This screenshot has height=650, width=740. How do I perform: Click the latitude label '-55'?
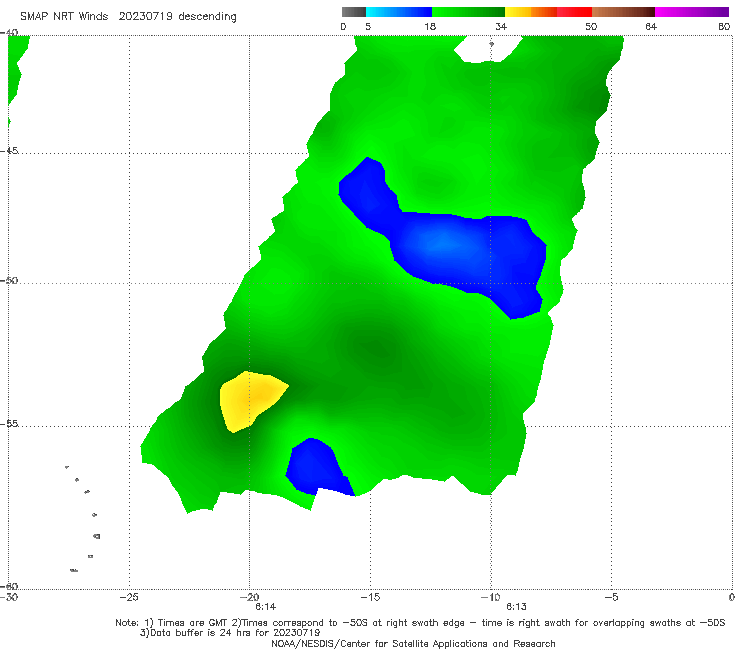click(9, 423)
